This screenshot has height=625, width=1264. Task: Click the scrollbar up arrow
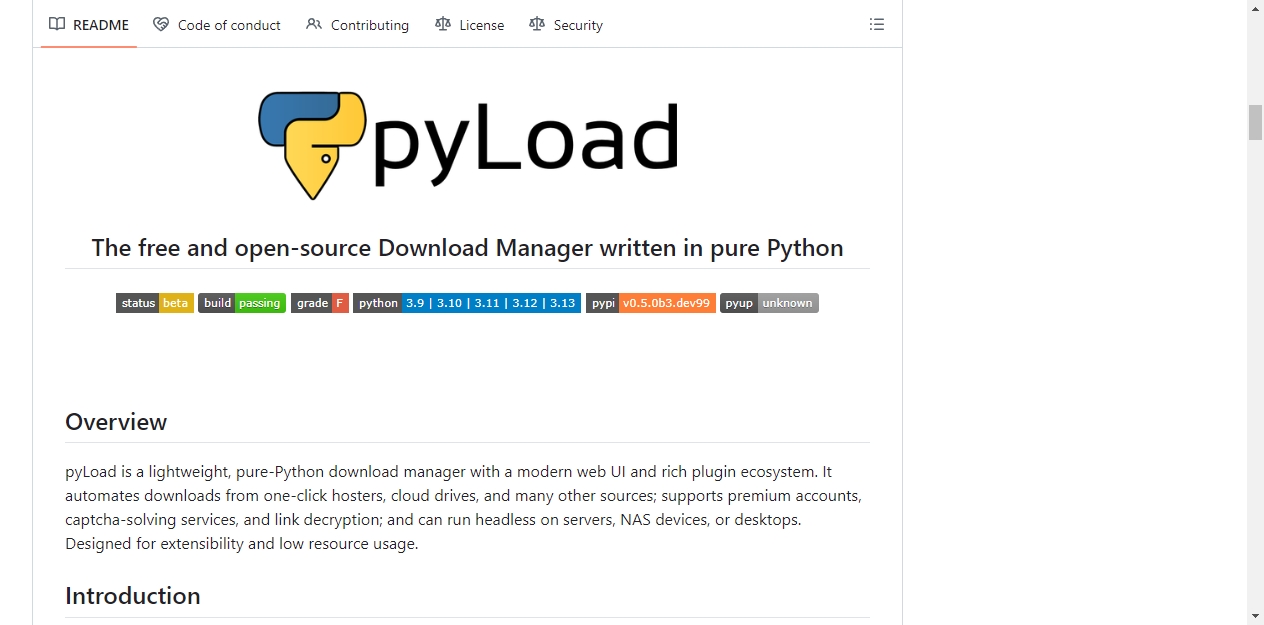(x=1255, y=9)
